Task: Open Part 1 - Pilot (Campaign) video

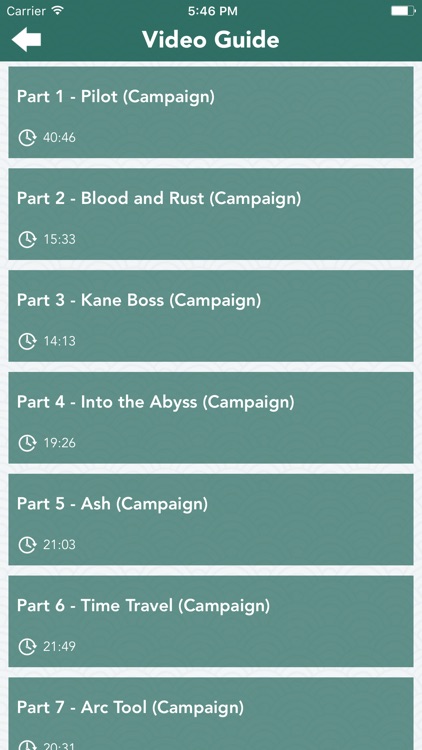Action: (x=211, y=112)
